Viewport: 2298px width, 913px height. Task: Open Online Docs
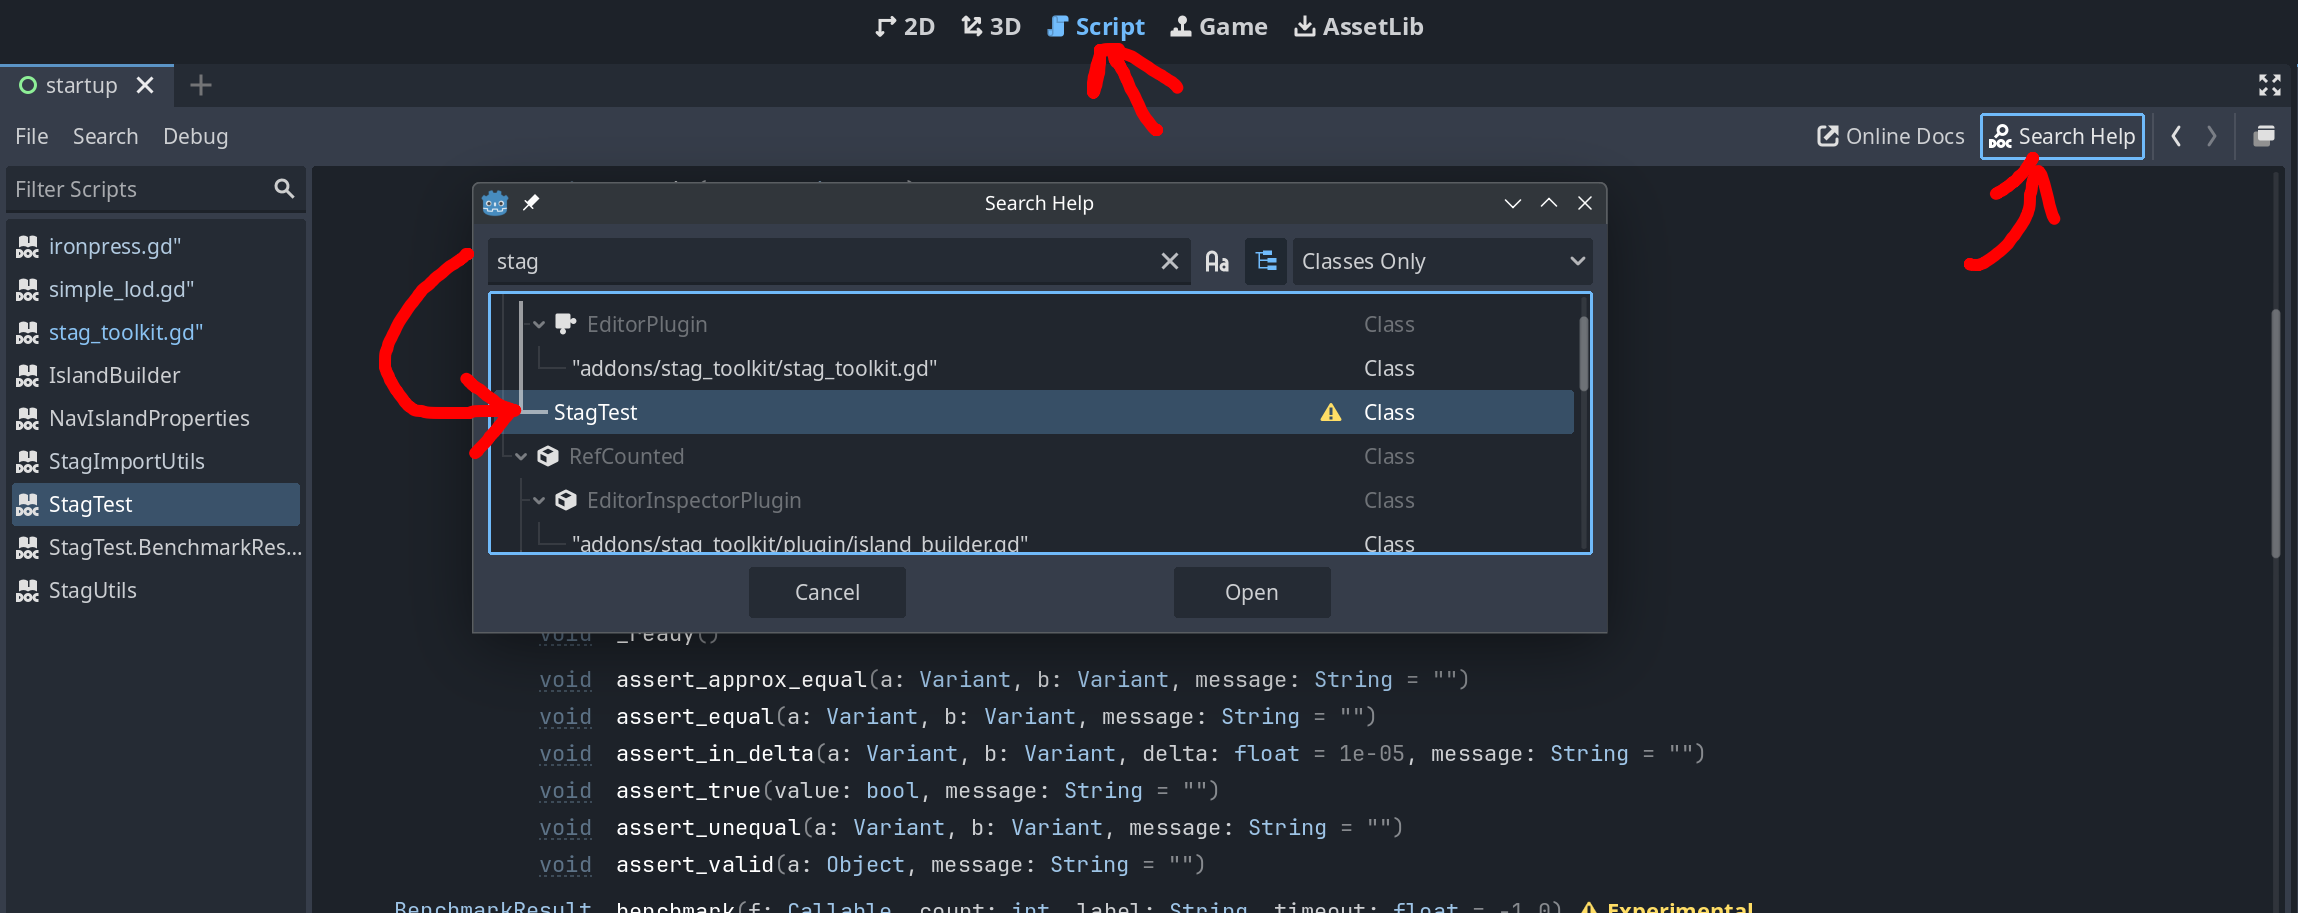(1890, 136)
